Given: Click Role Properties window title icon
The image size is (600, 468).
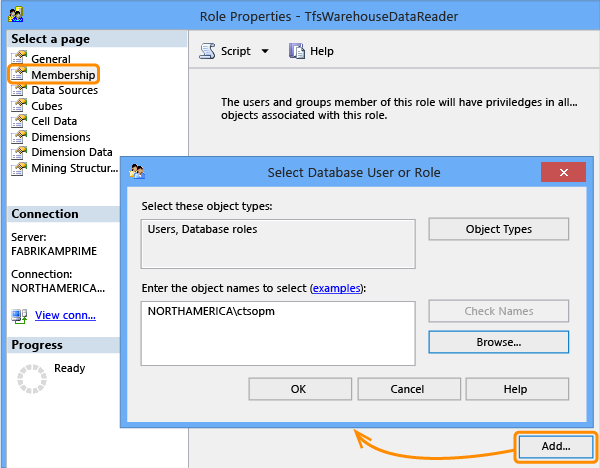Looking at the screenshot, I should coord(16,15).
